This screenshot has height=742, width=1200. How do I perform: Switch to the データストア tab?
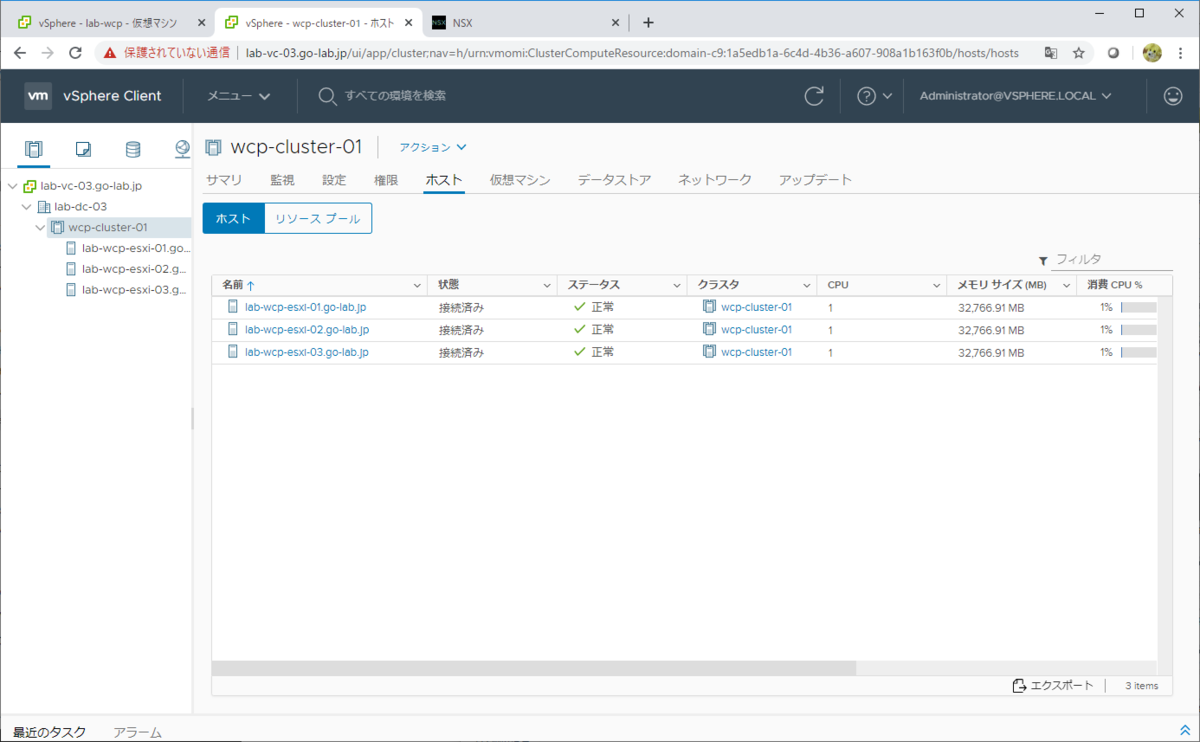614,180
